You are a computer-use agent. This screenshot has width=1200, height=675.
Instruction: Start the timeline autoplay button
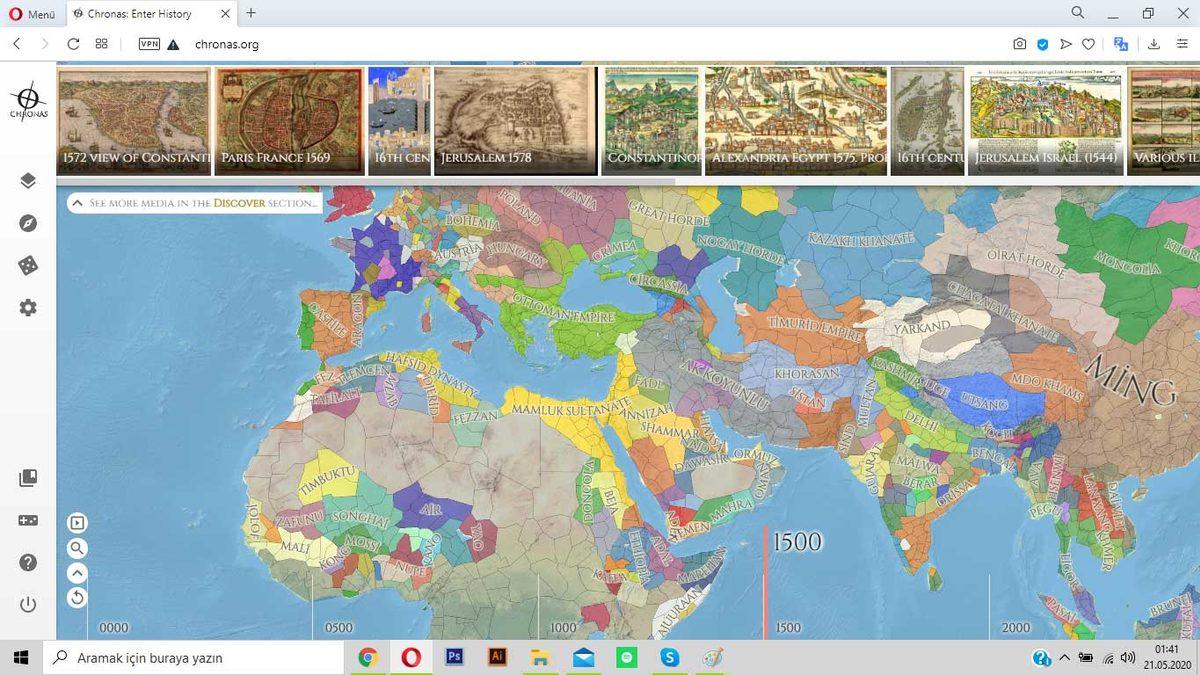pos(77,522)
